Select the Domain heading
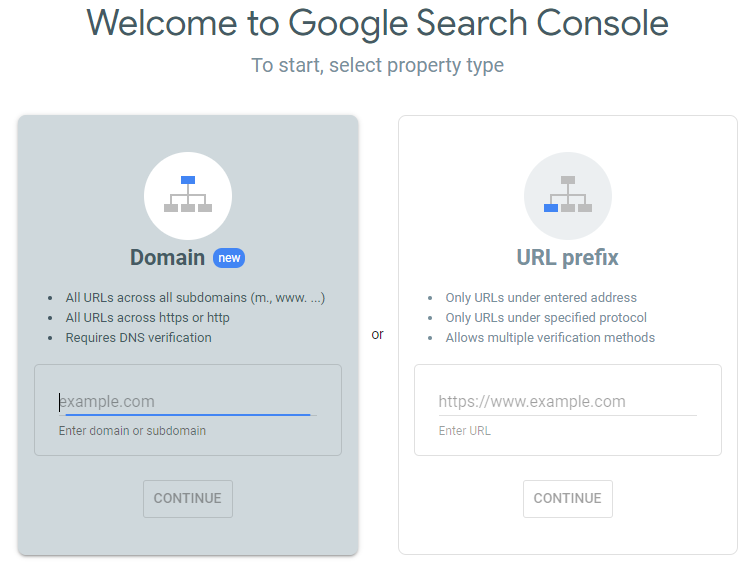This screenshot has height=570, width=753. coord(168,258)
